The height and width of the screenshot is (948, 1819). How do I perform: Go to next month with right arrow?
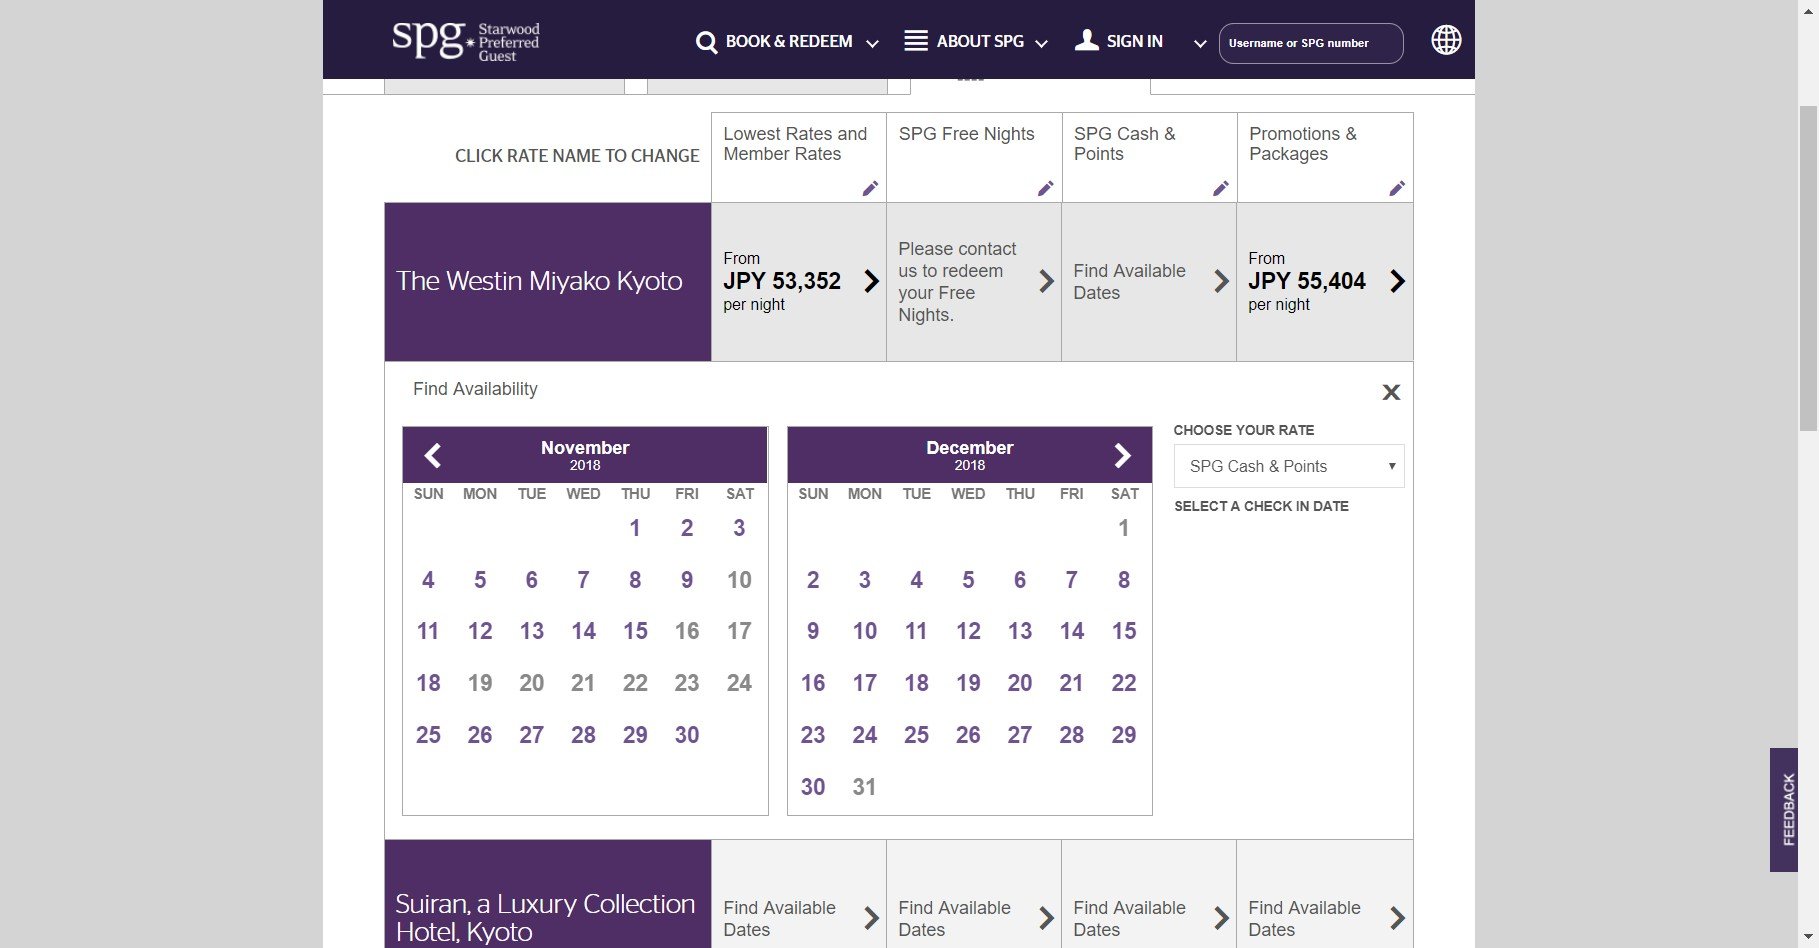coord(1122,456)
